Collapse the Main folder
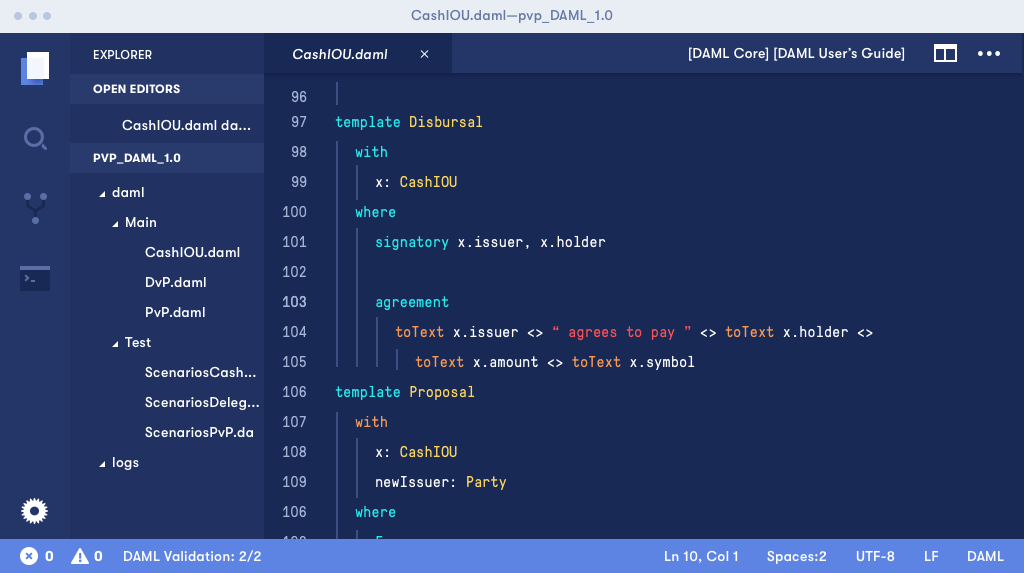This screenshot has width=1024, height=573. (115, 223)
